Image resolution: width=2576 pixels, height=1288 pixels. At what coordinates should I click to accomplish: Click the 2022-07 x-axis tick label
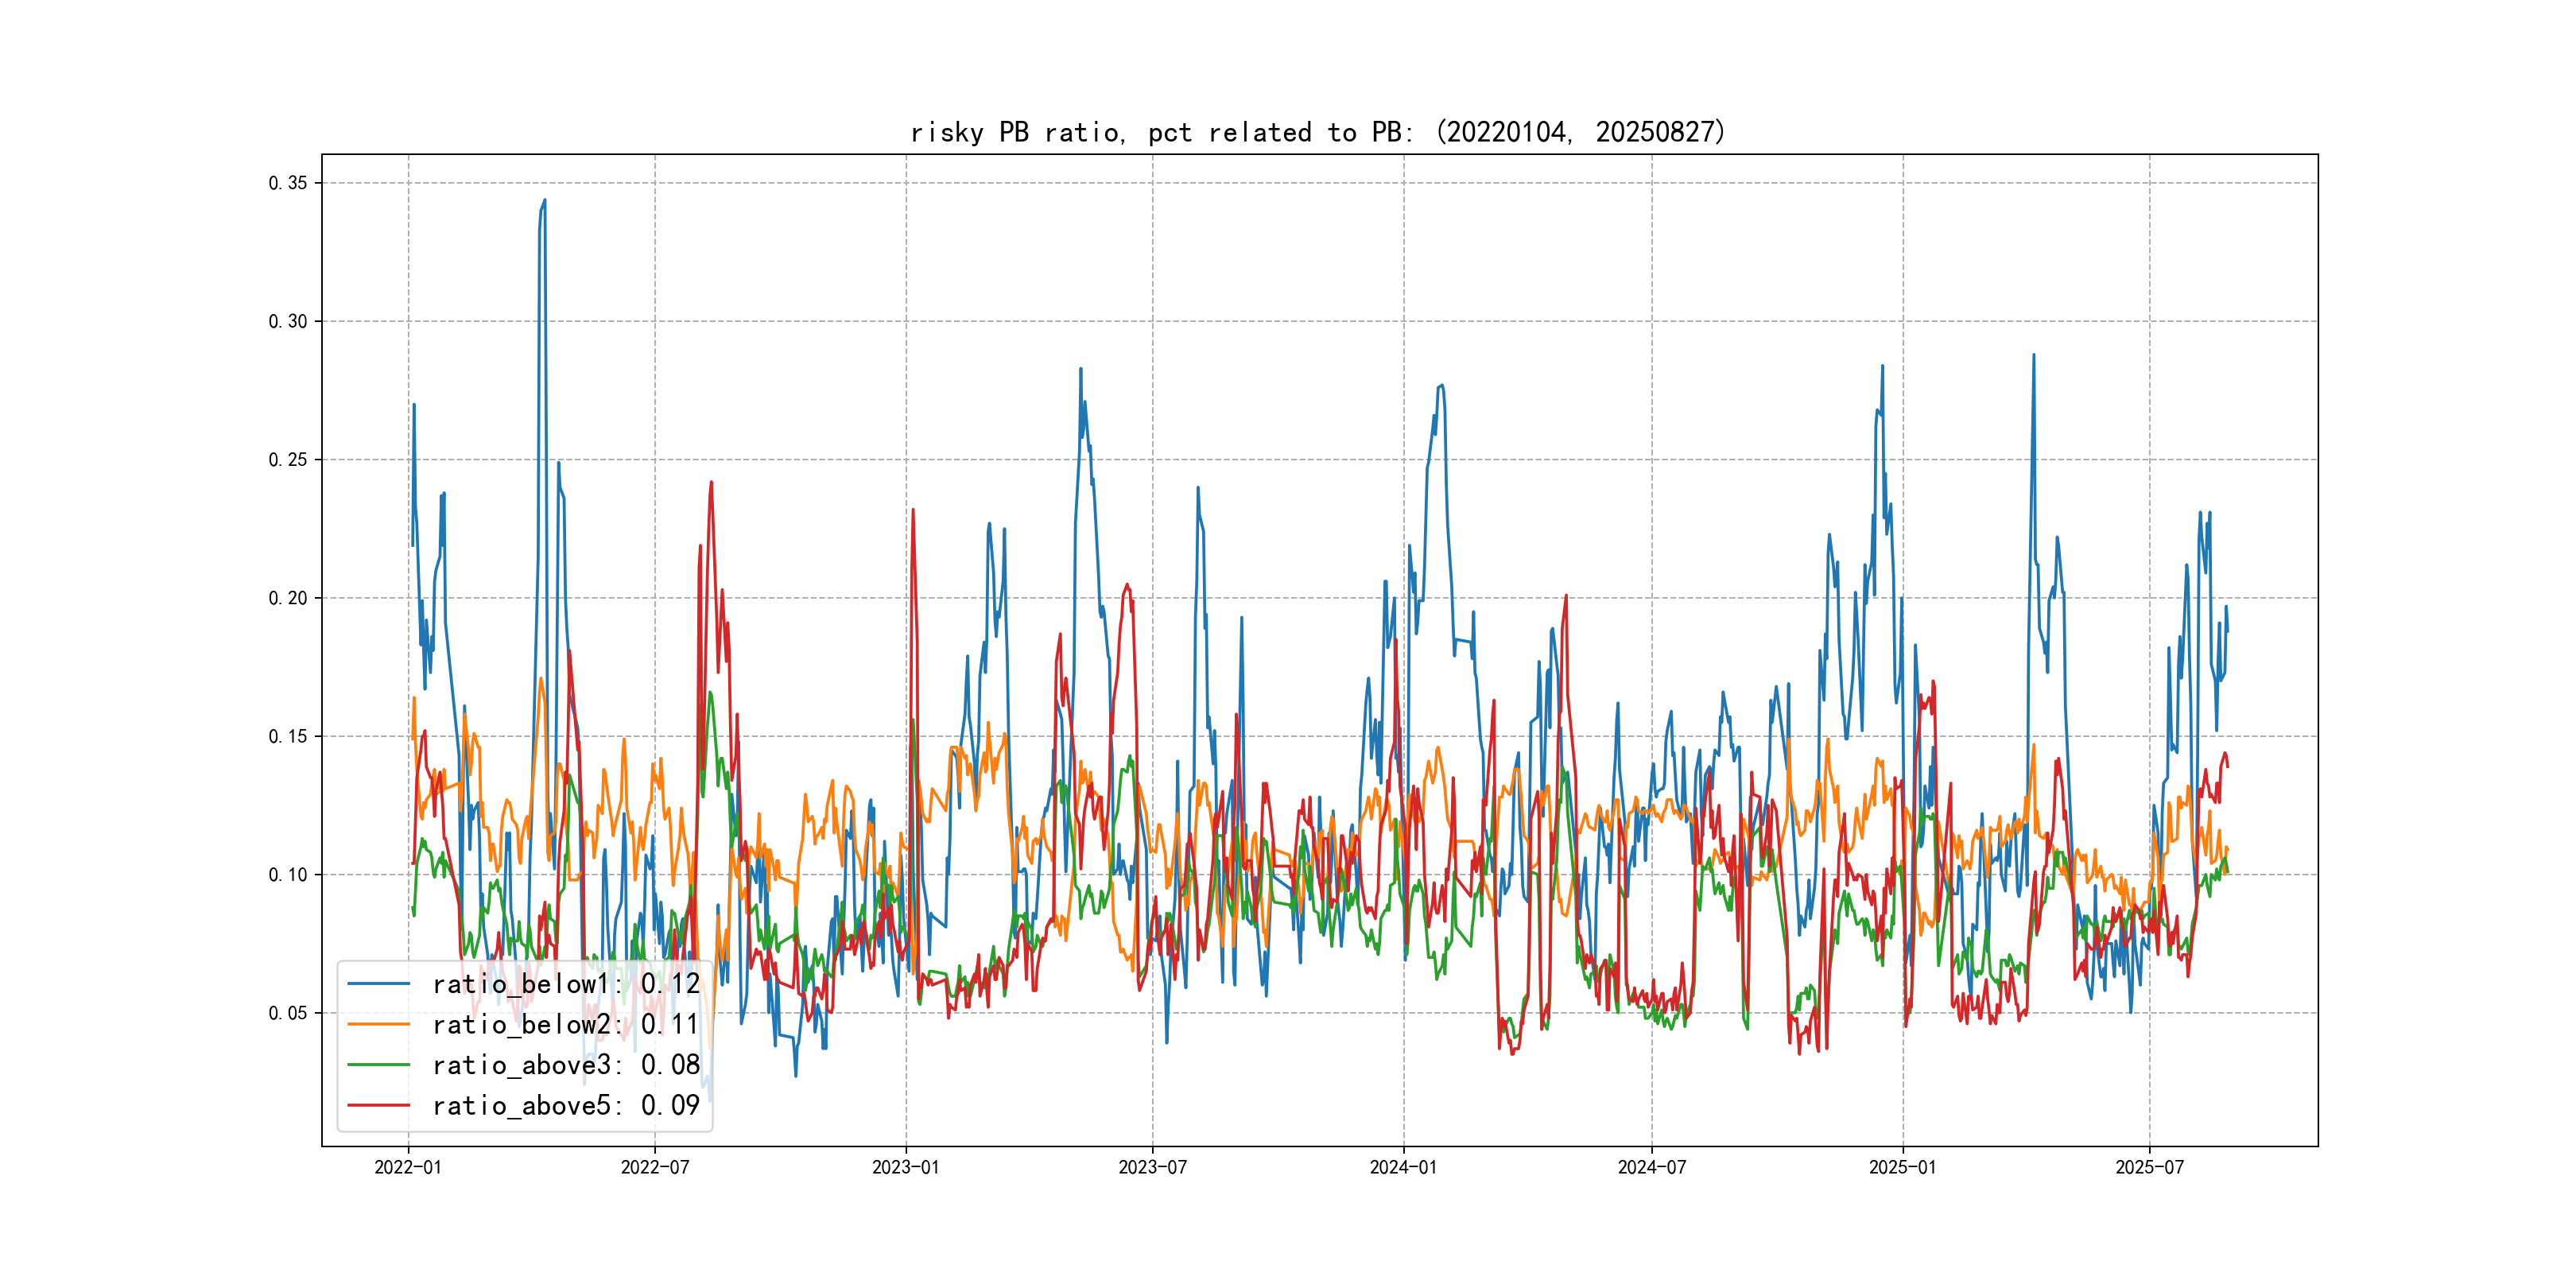point(654,1167)
